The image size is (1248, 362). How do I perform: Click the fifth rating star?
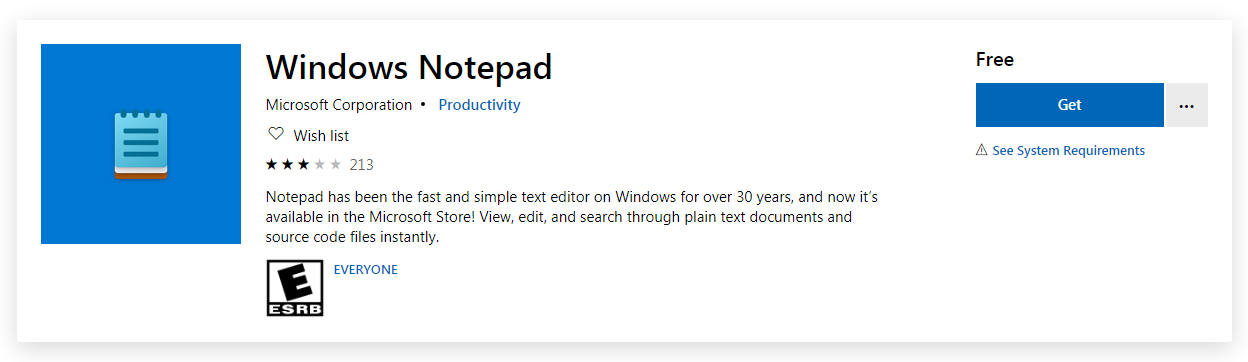336,164
